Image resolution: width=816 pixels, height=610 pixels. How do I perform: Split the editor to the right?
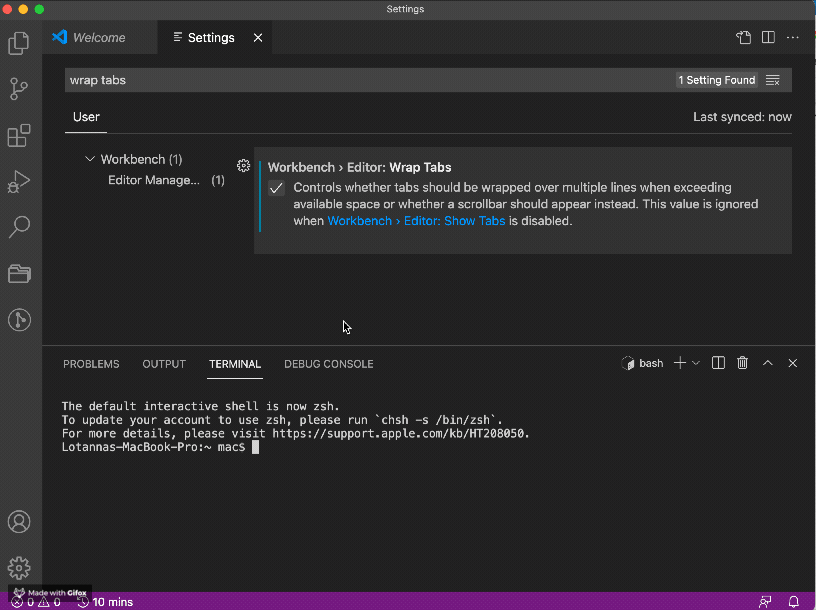point(768,37)
